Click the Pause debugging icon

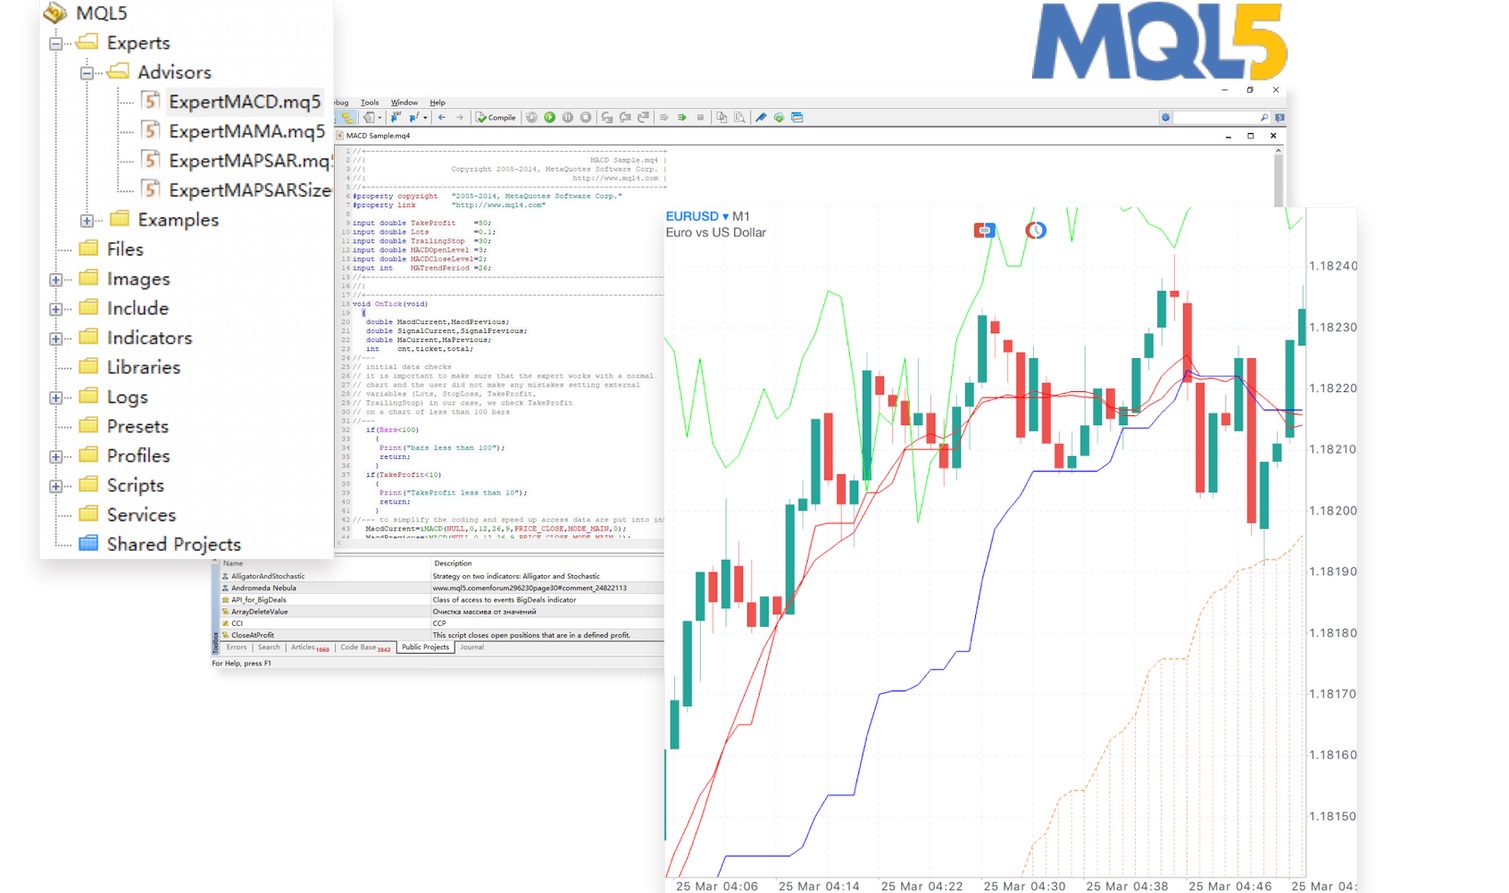tap(567, 118)
